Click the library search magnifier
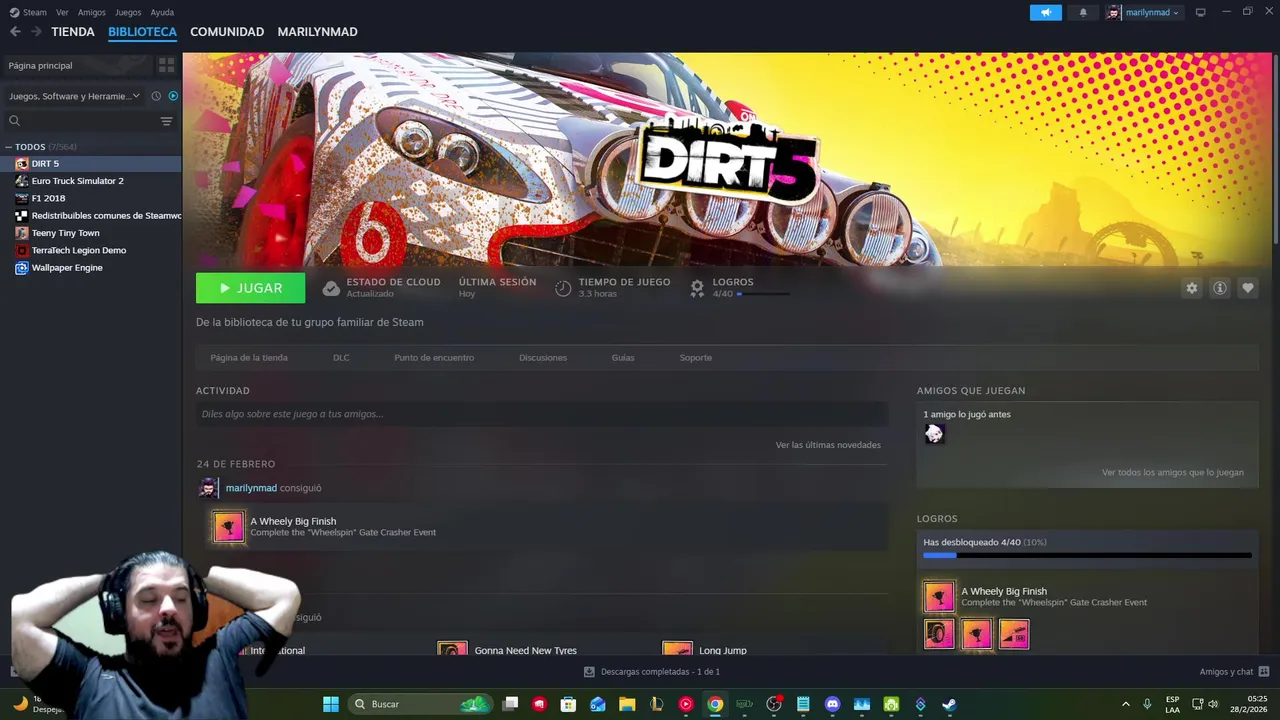 [14, 121]
